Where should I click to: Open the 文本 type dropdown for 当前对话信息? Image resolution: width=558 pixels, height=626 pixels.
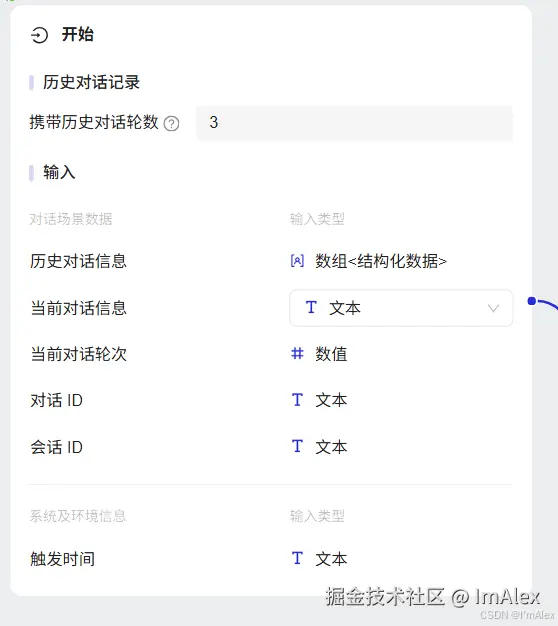point(401,308)
